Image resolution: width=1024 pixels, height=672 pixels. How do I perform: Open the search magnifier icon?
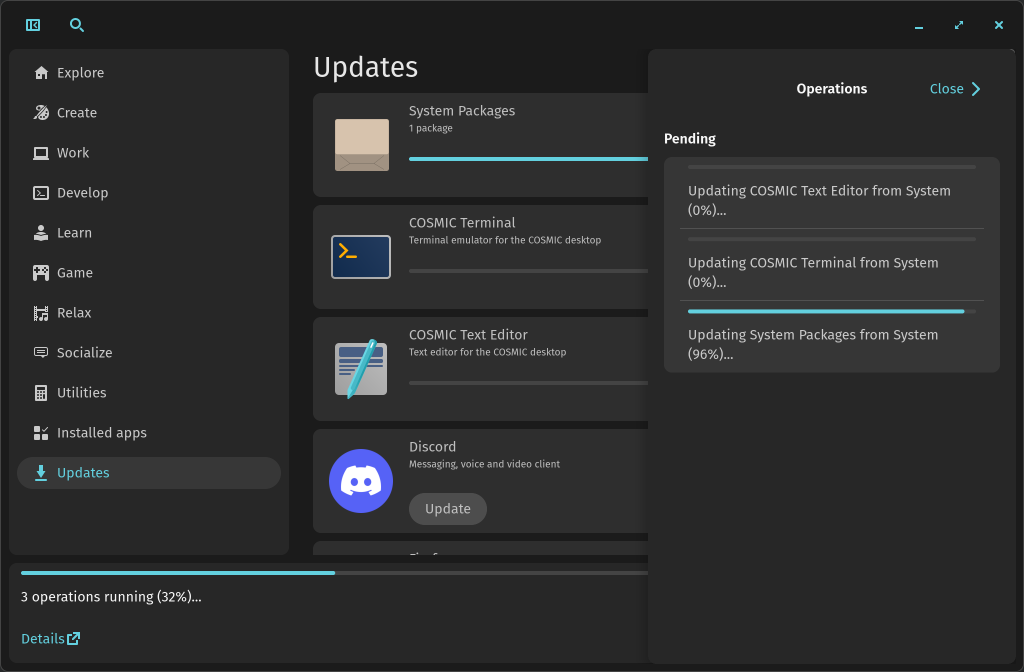pyautogui.click(x=77, y=25)
